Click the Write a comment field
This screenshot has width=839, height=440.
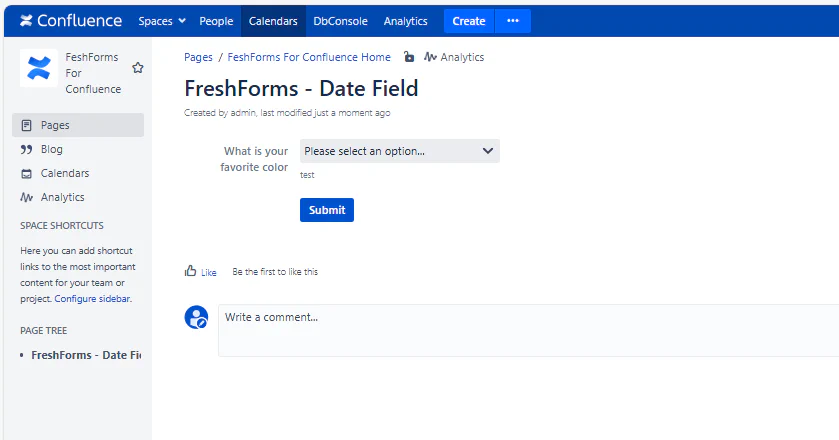coord(528,330)
